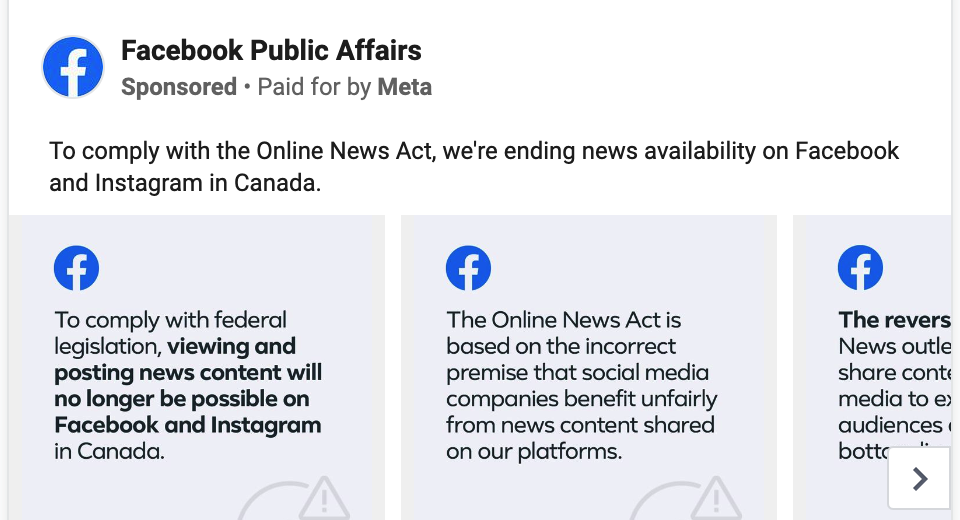The image size is (960, 520).
Task: Click warning triangle icon on first card
Action: click(324, 498)
